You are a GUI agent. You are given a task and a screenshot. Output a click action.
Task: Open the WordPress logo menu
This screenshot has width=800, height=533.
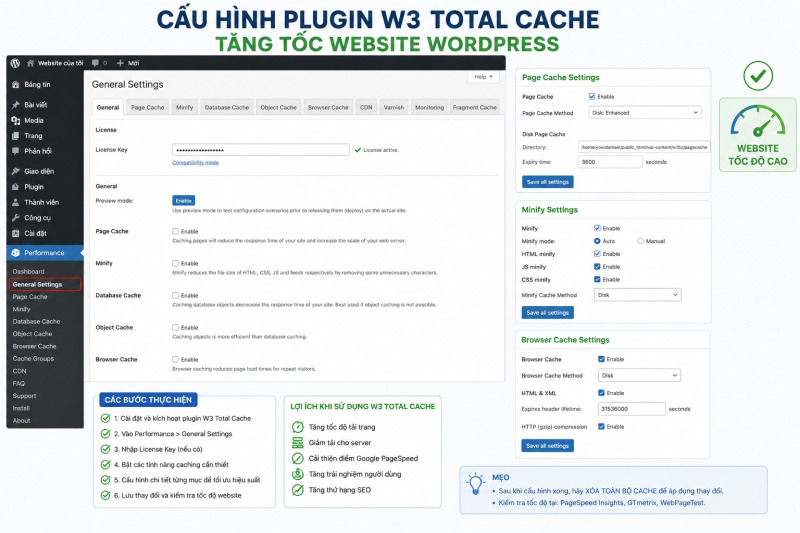point(15,63)
